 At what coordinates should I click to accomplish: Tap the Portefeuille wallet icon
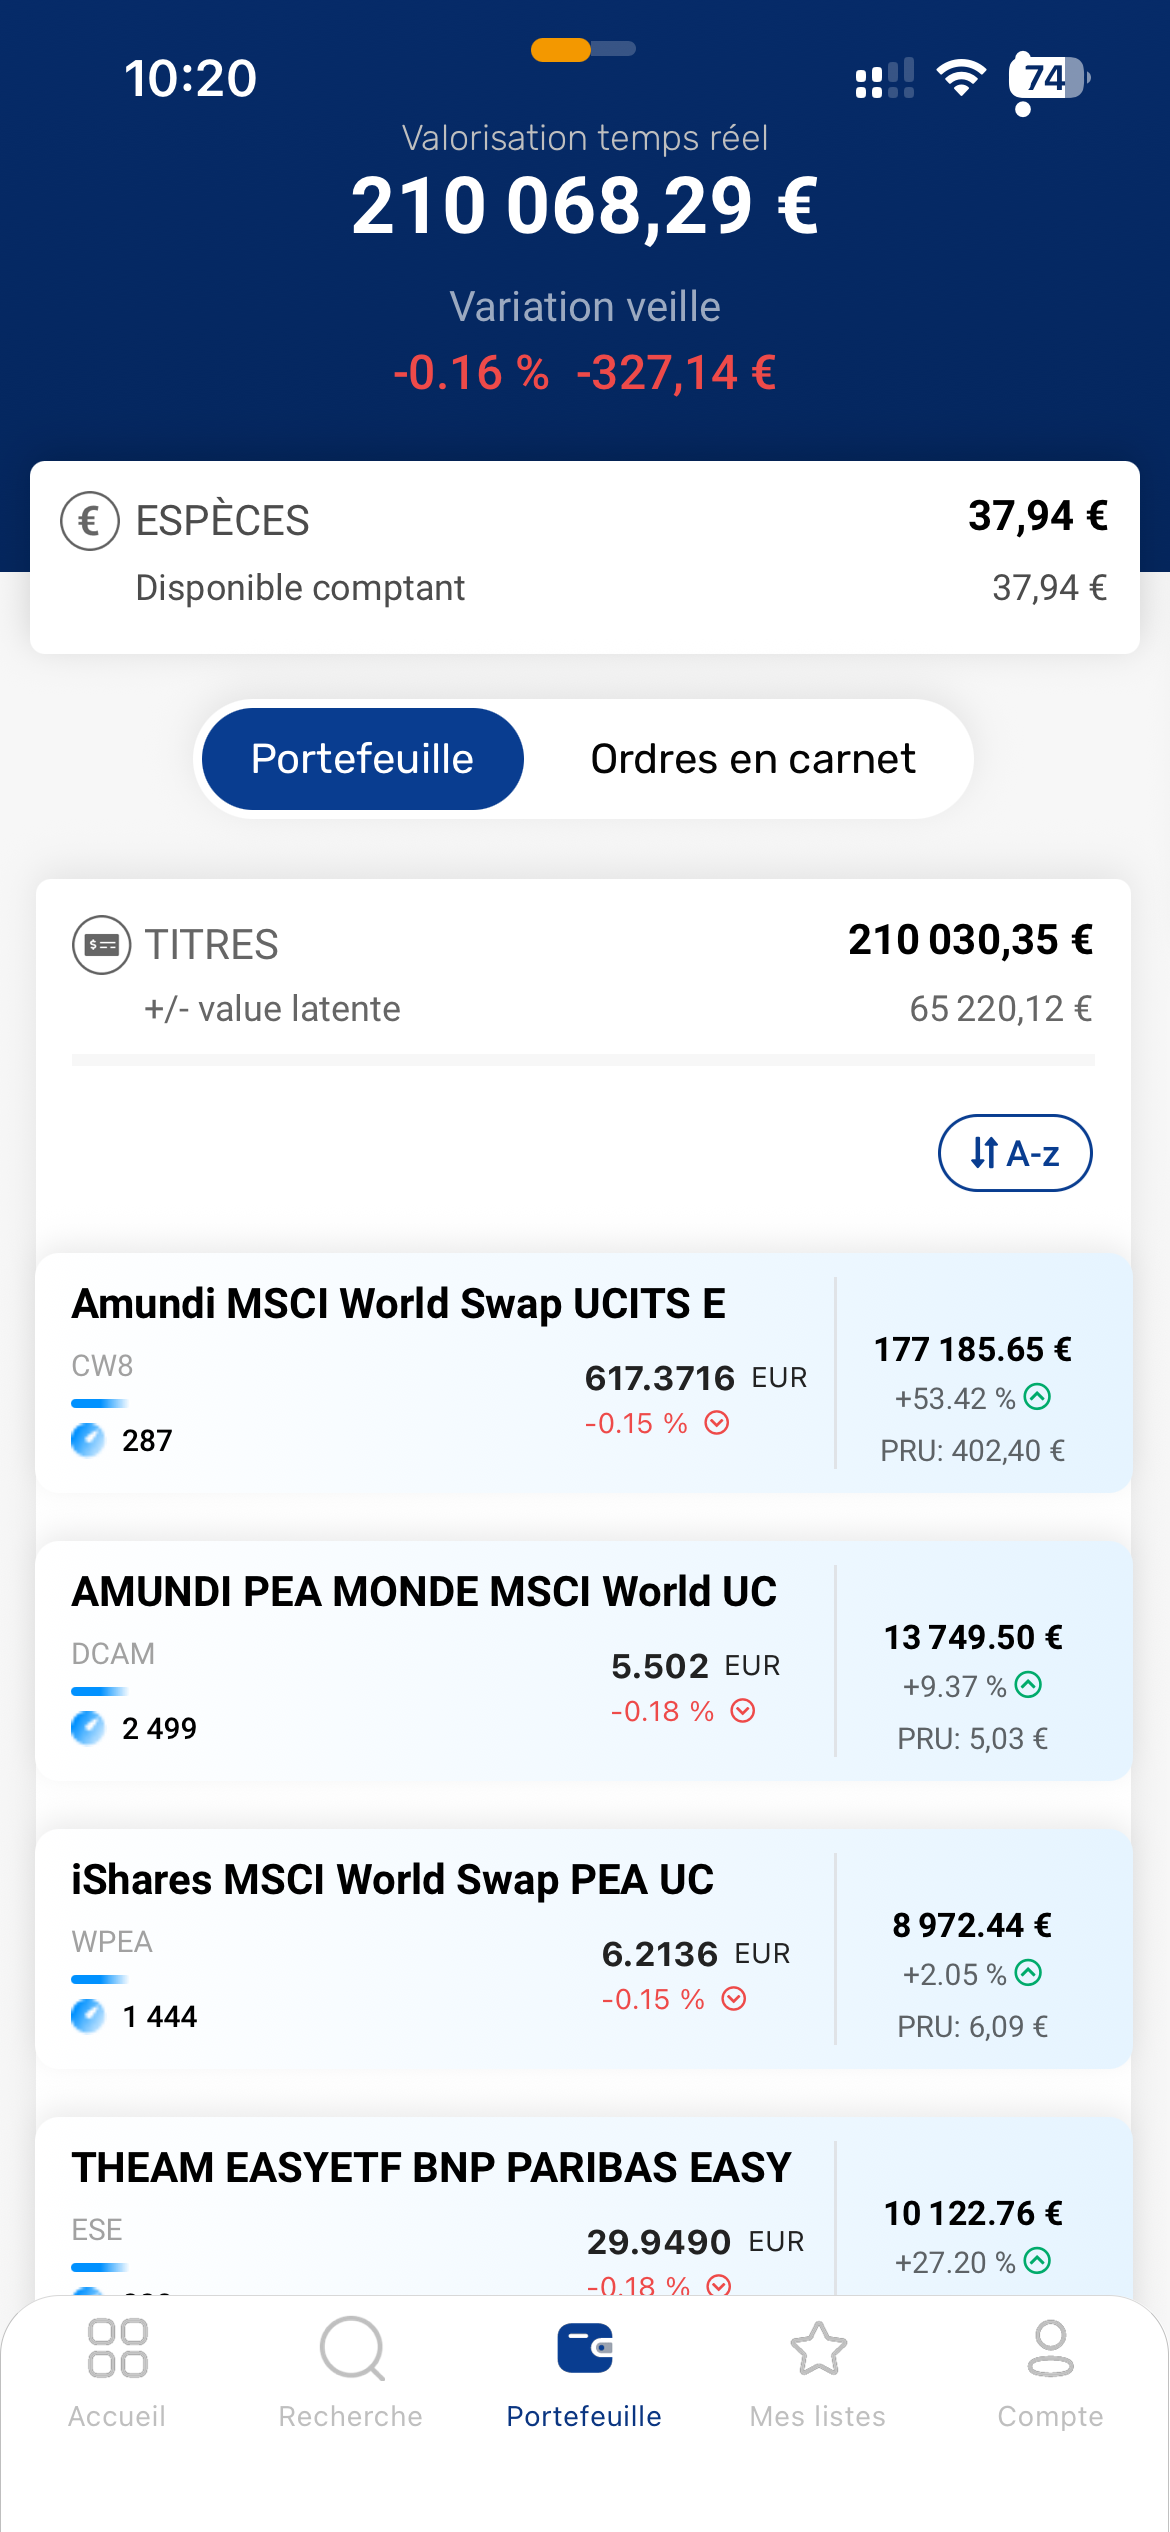[585, 2347]
